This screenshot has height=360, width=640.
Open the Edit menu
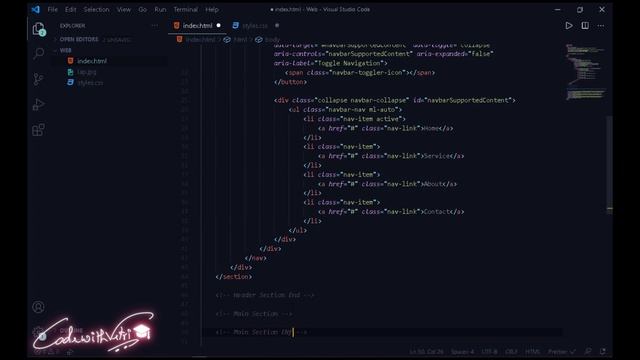click(71, 9)
